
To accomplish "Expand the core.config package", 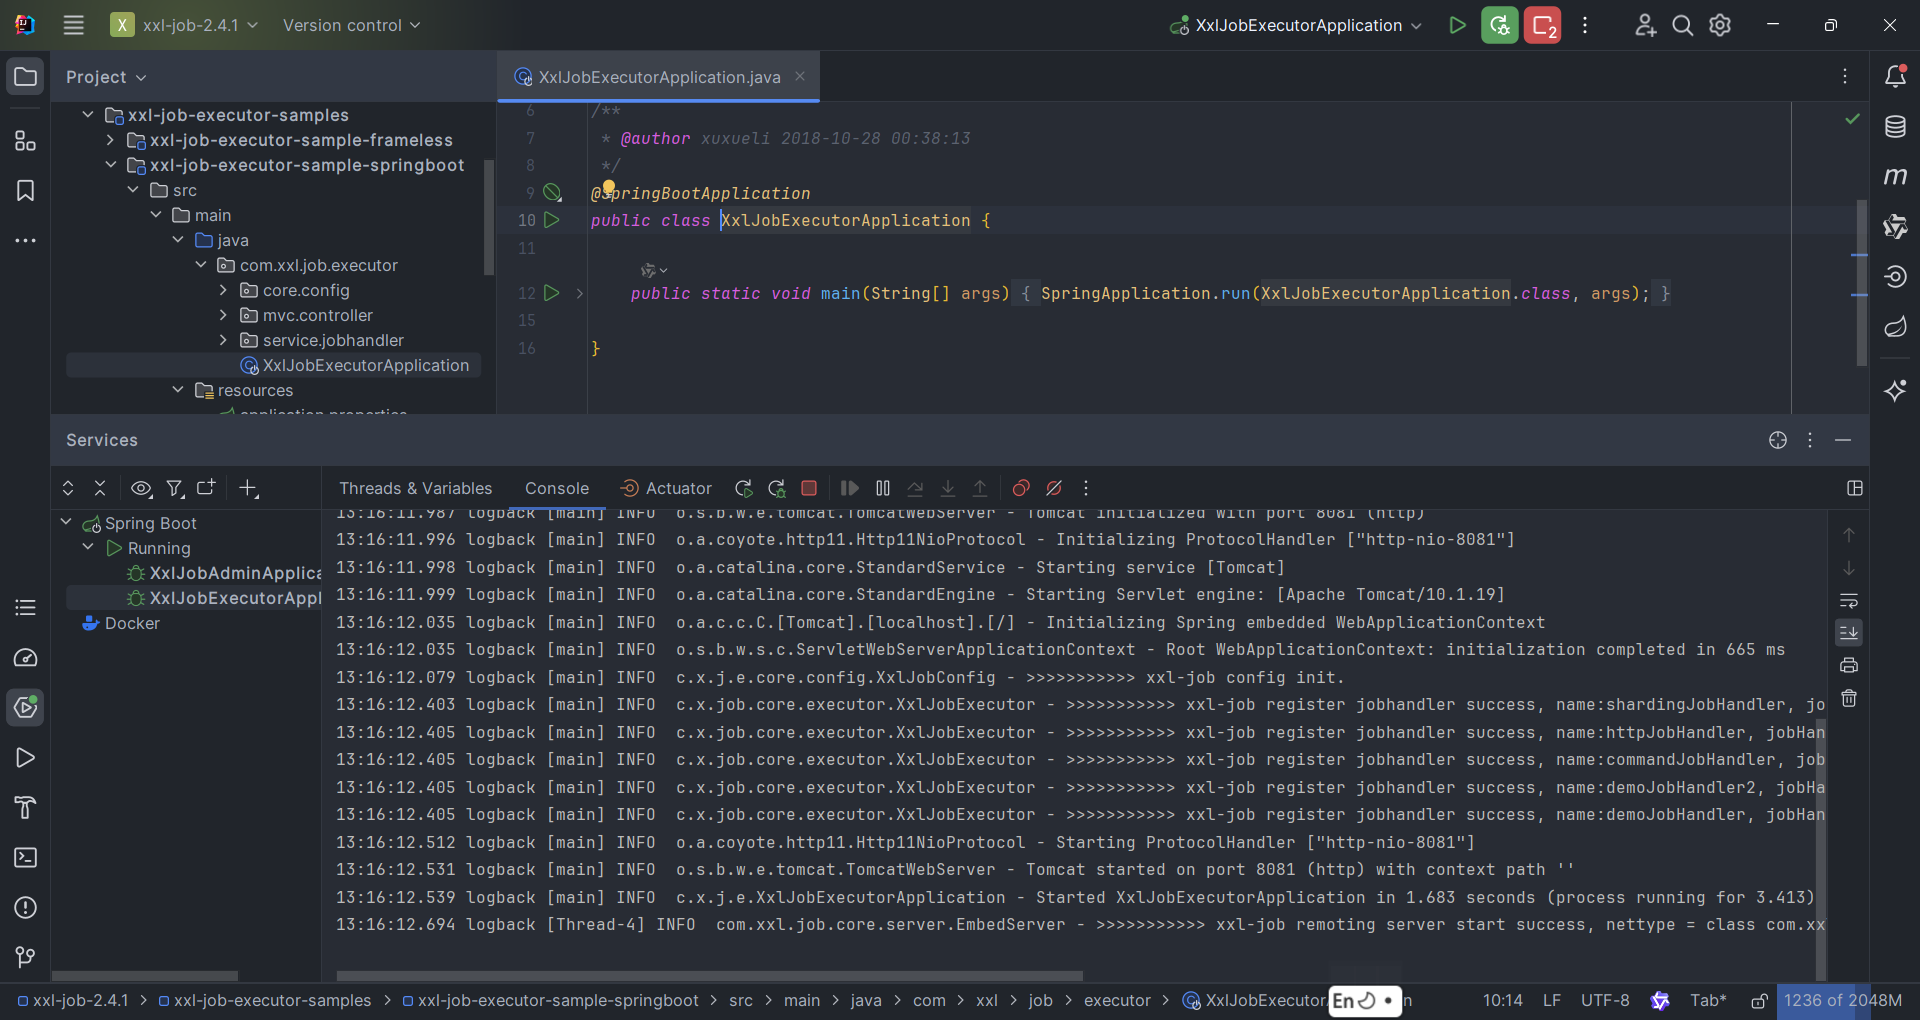I will tap(223, 290).
